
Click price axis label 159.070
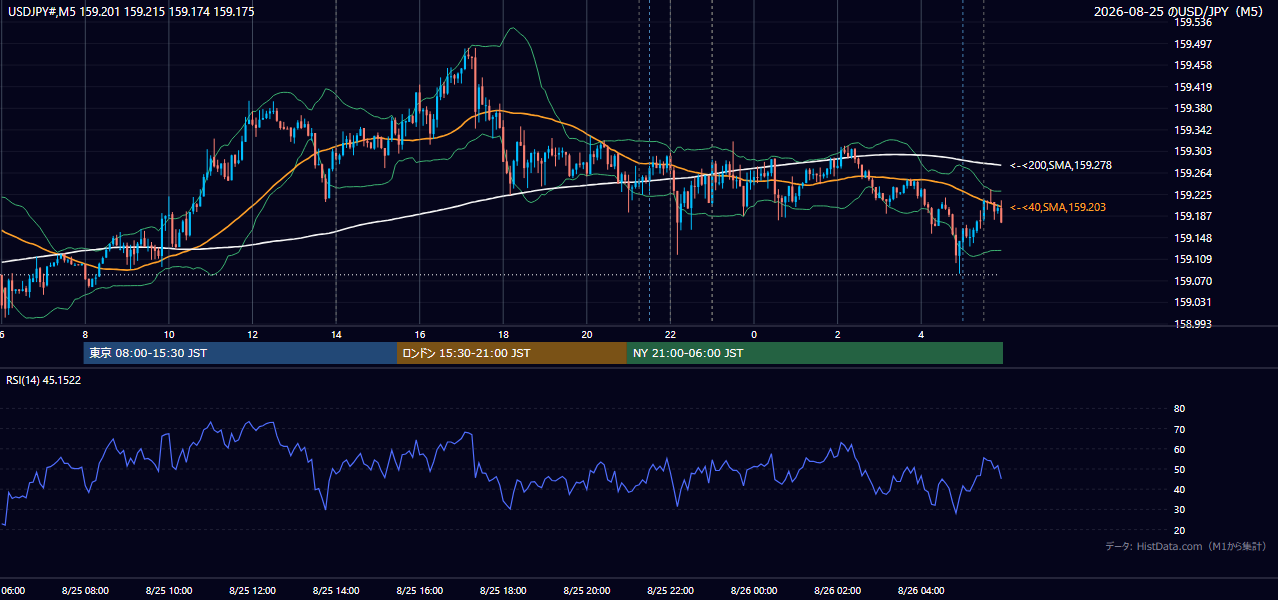[x=1193, y=281]
